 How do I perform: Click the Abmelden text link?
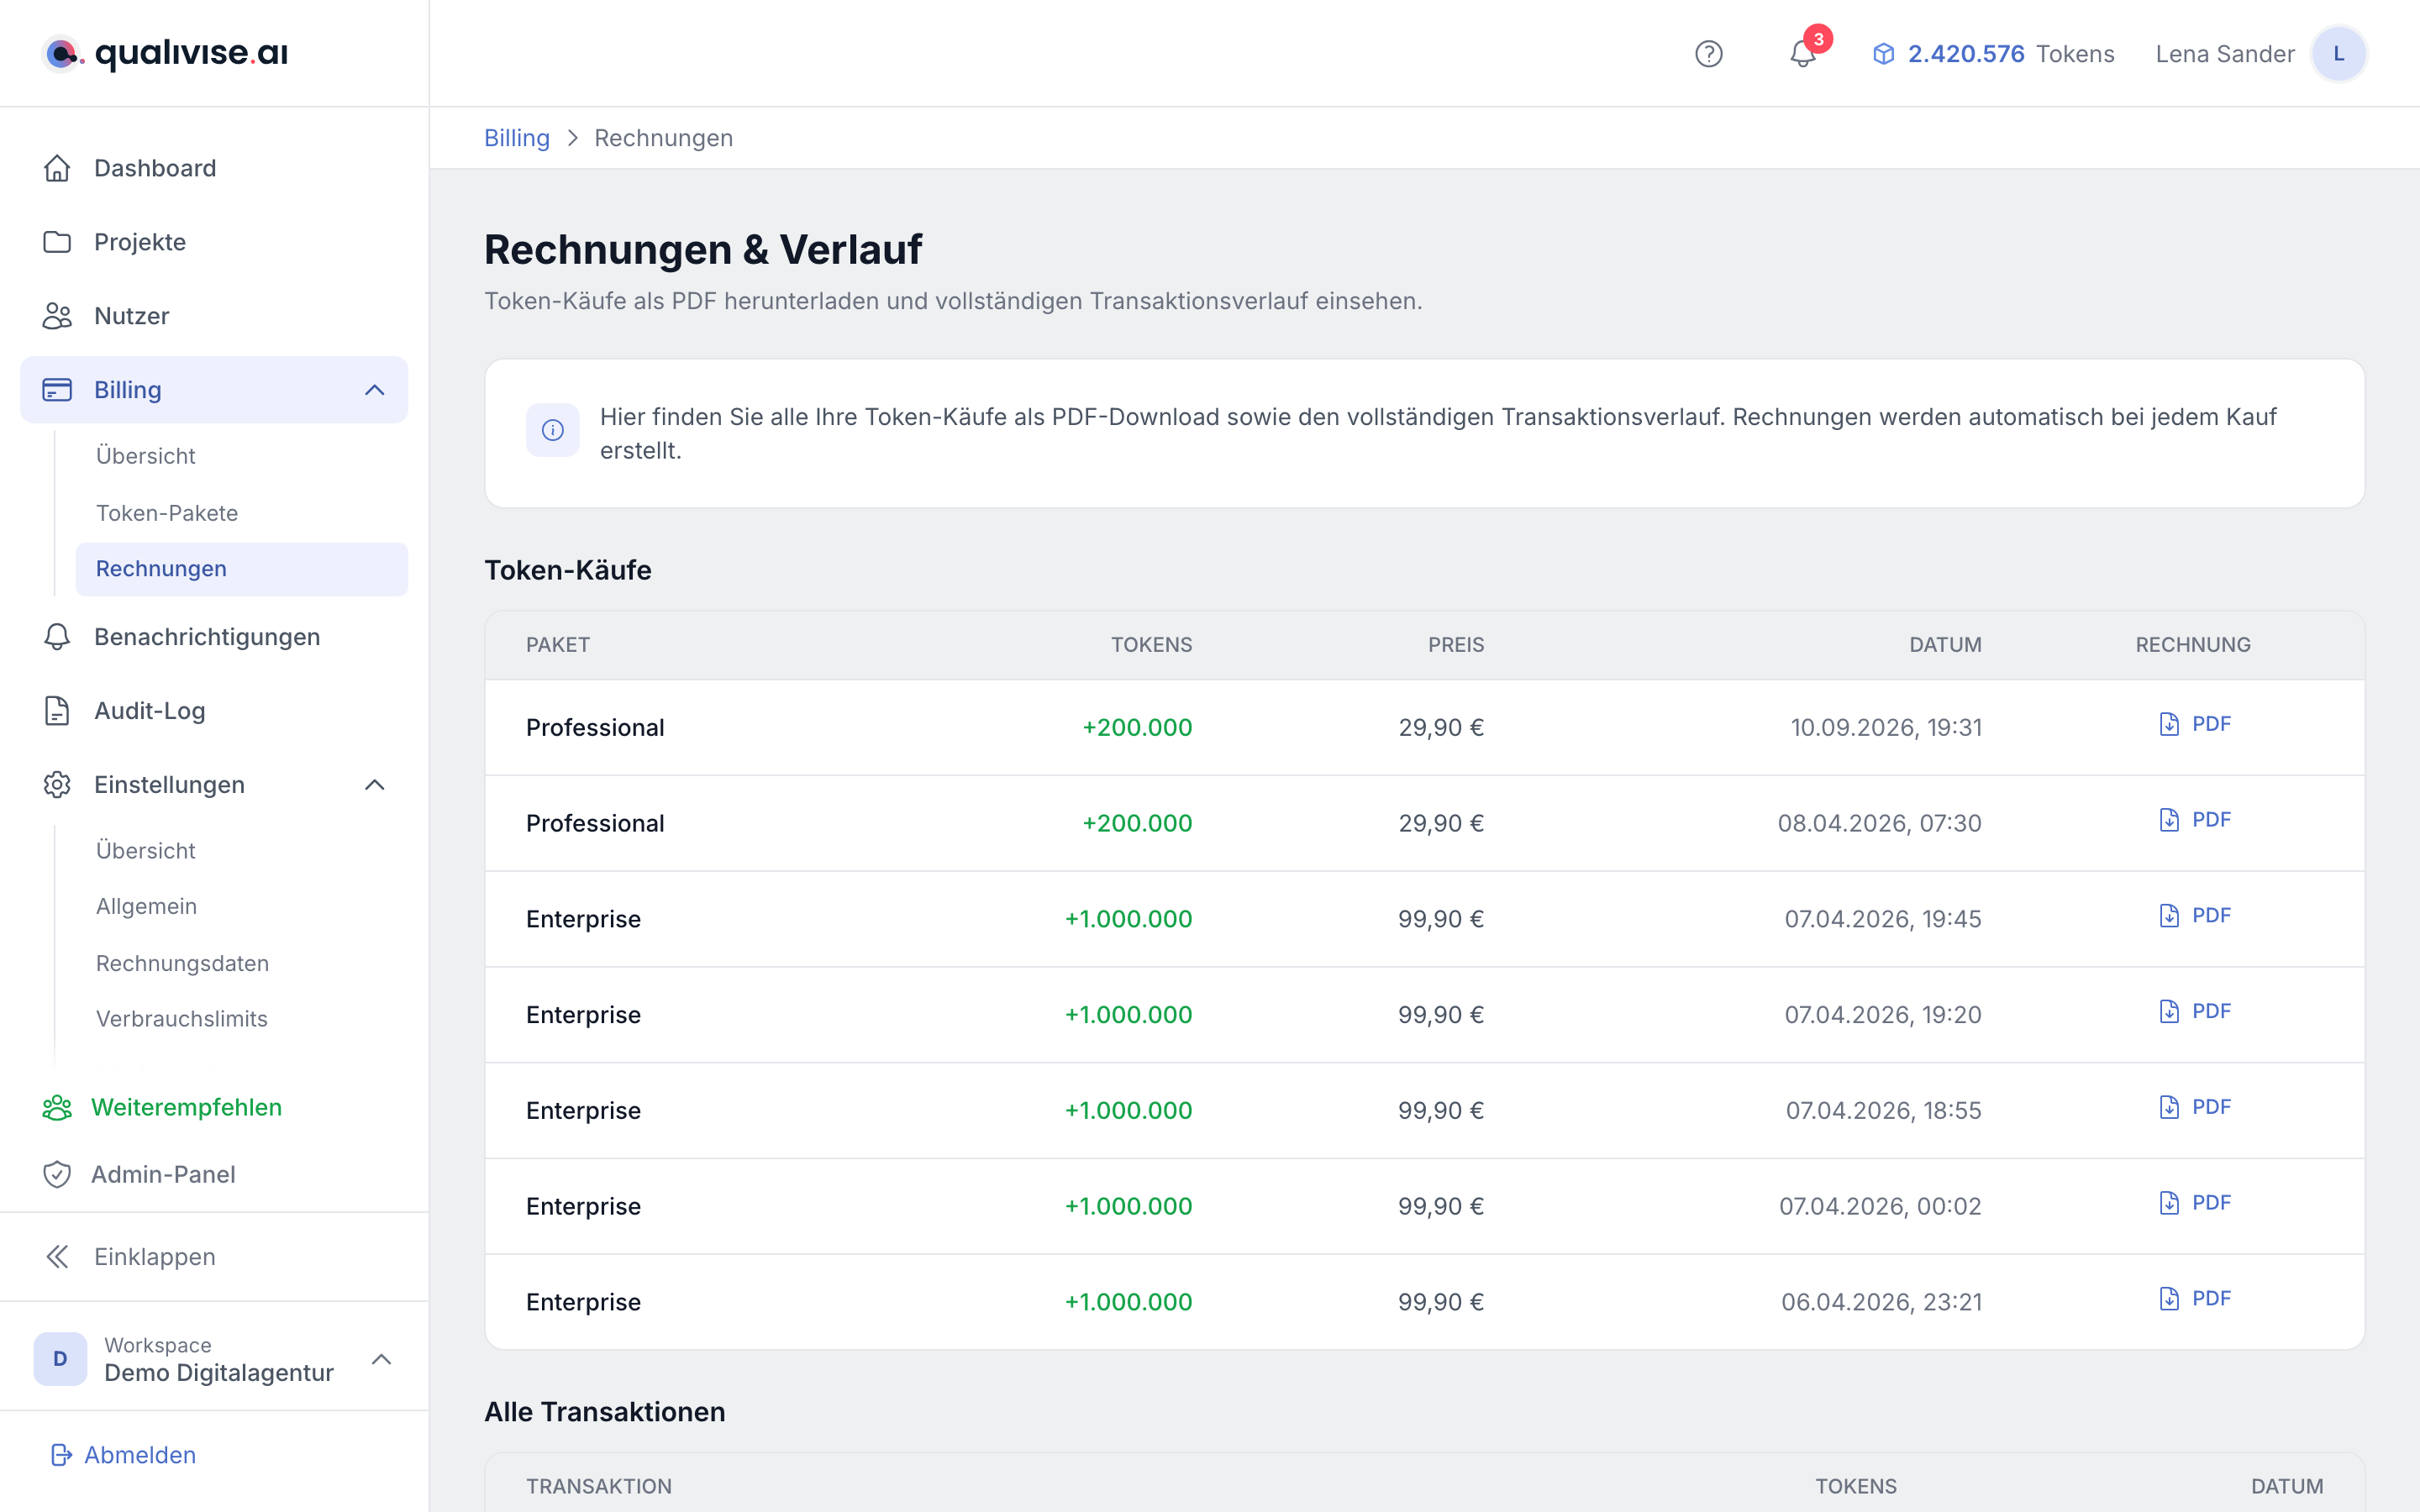tap(140, 1455)
